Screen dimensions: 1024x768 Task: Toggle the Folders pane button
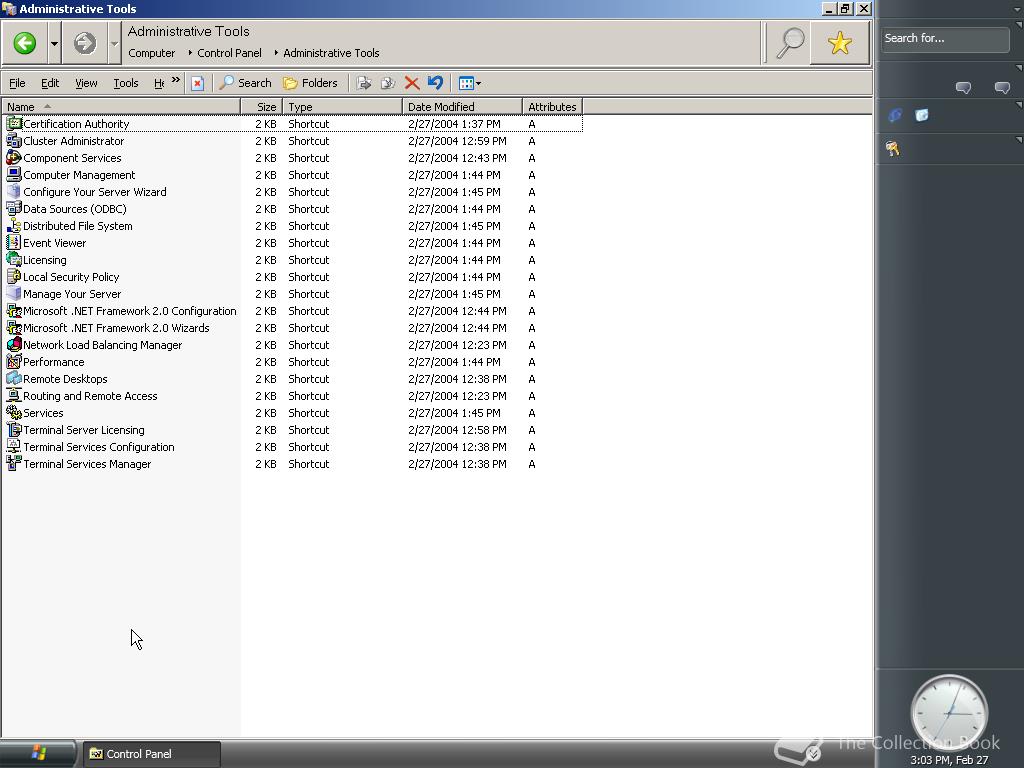click(x=310, y=83)
